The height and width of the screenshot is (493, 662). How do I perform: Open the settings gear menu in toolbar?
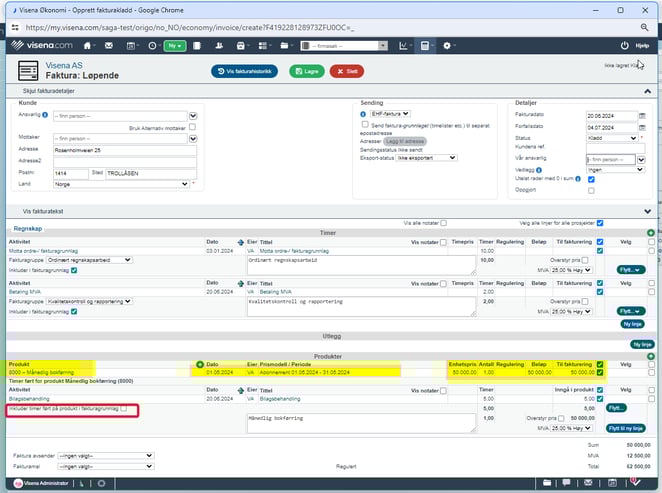445,46
